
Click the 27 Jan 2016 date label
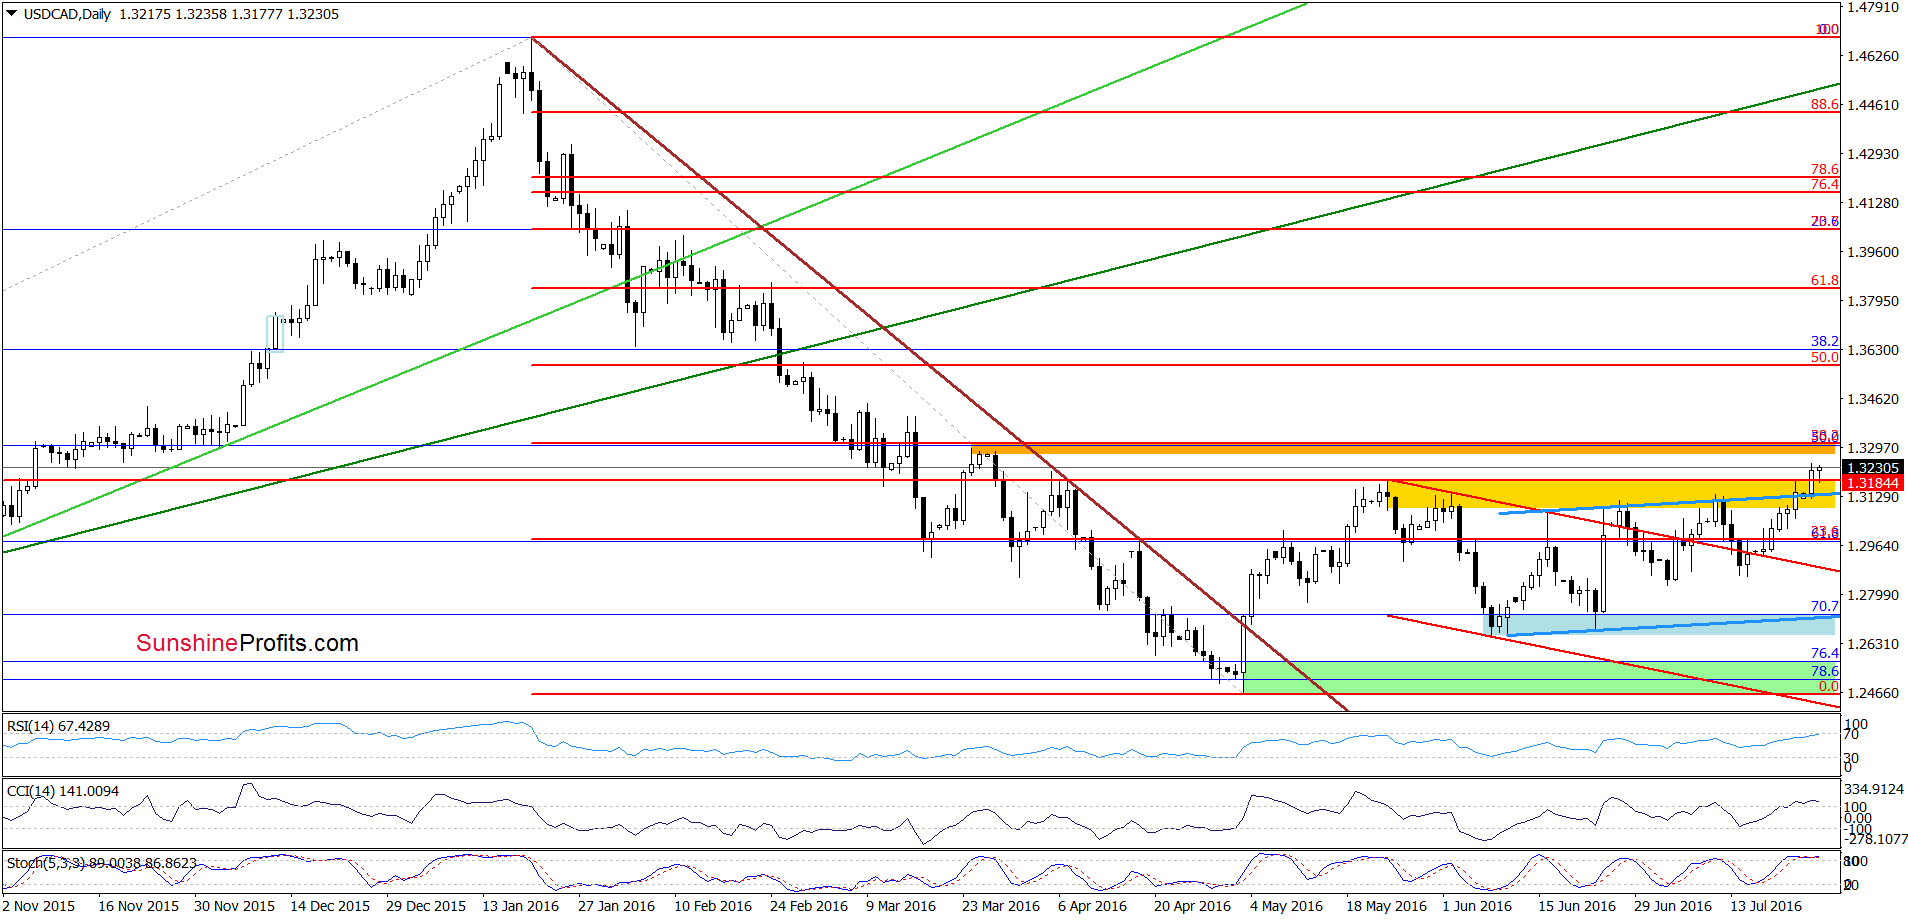coord(617,906)
